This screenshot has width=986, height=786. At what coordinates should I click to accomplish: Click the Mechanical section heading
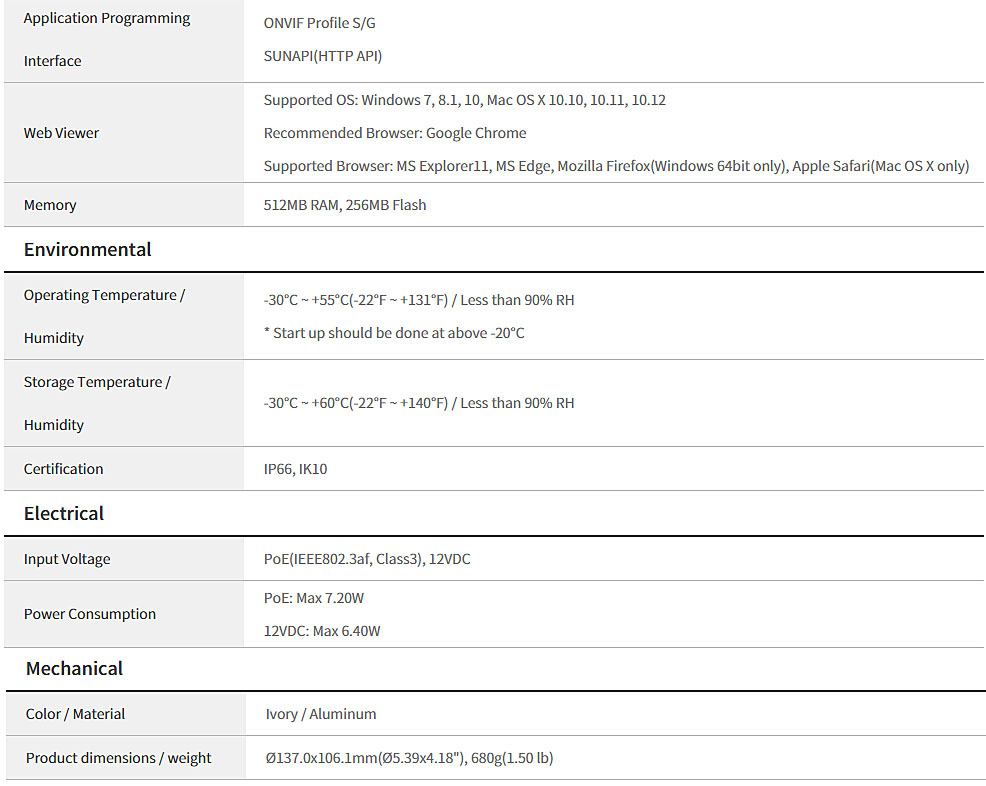click(74, 669)
